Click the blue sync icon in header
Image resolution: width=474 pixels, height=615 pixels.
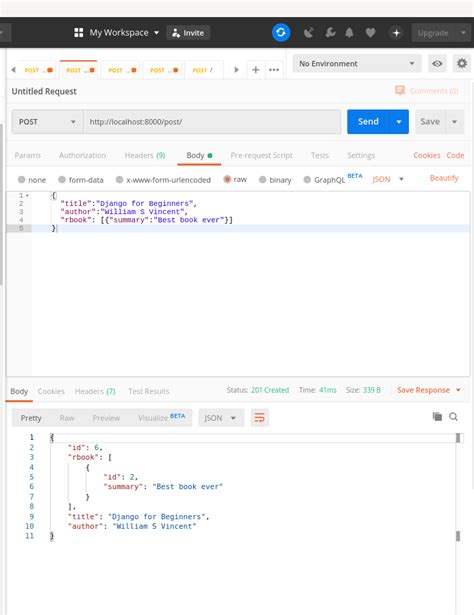[281, 33]
